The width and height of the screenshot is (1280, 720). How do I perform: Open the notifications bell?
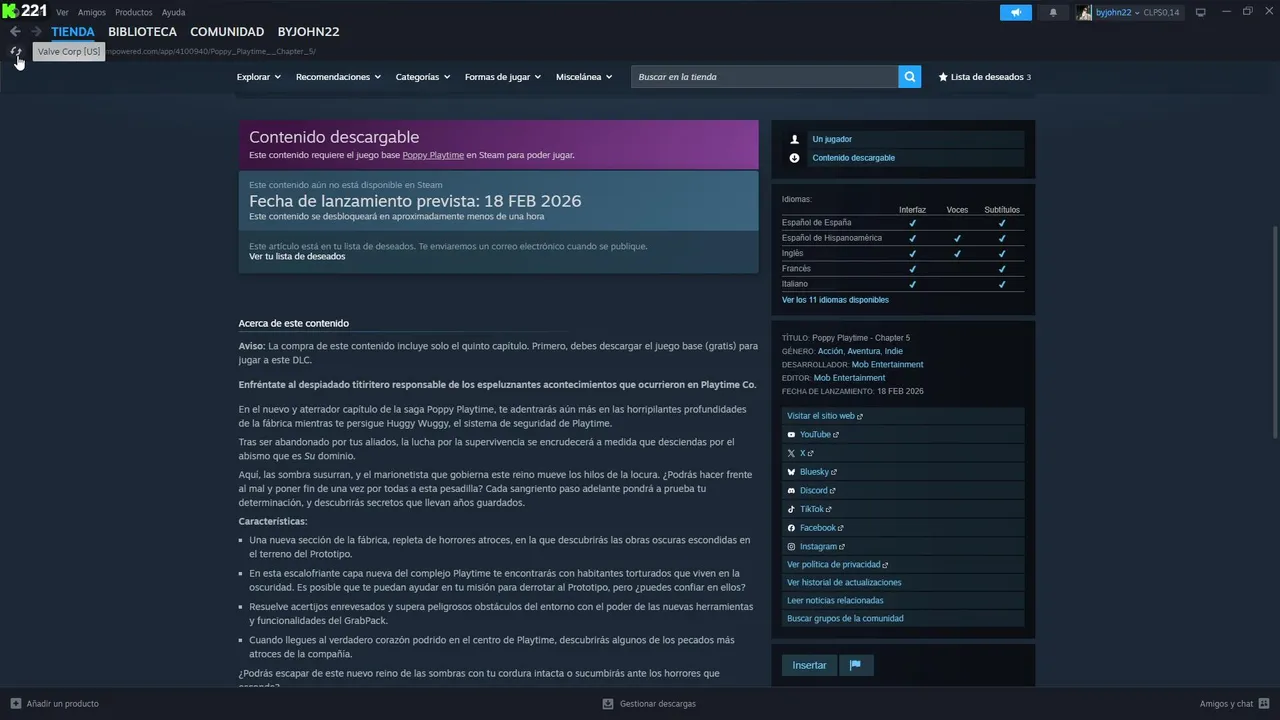pos(1053,12)
